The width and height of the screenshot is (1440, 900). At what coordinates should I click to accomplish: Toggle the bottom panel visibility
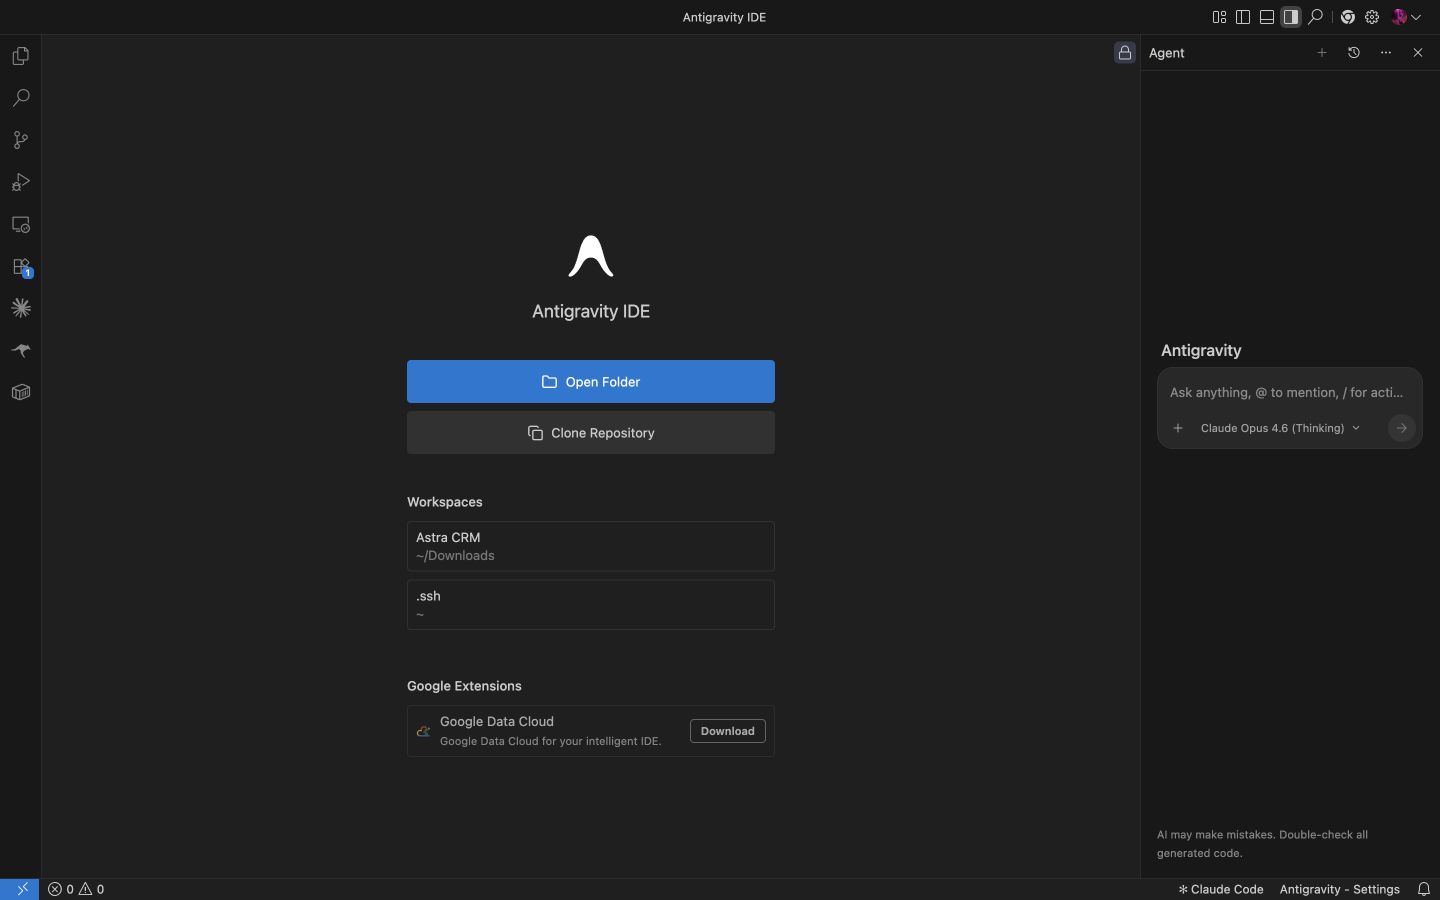1267,17
